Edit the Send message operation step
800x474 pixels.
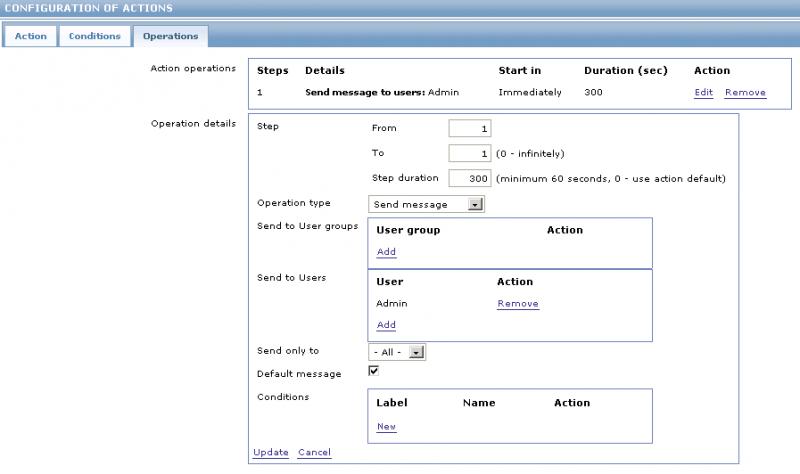tap(704, 93)
